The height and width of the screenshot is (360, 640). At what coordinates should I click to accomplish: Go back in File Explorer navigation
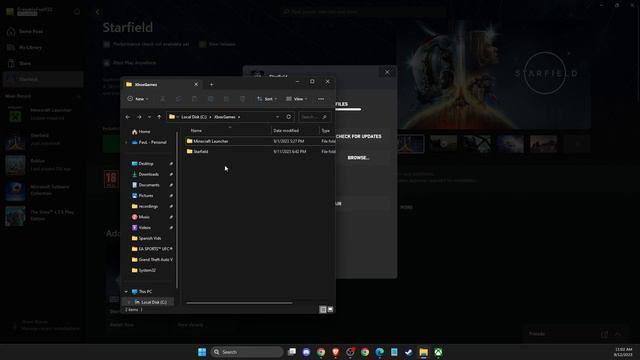[x=128, y=117]
